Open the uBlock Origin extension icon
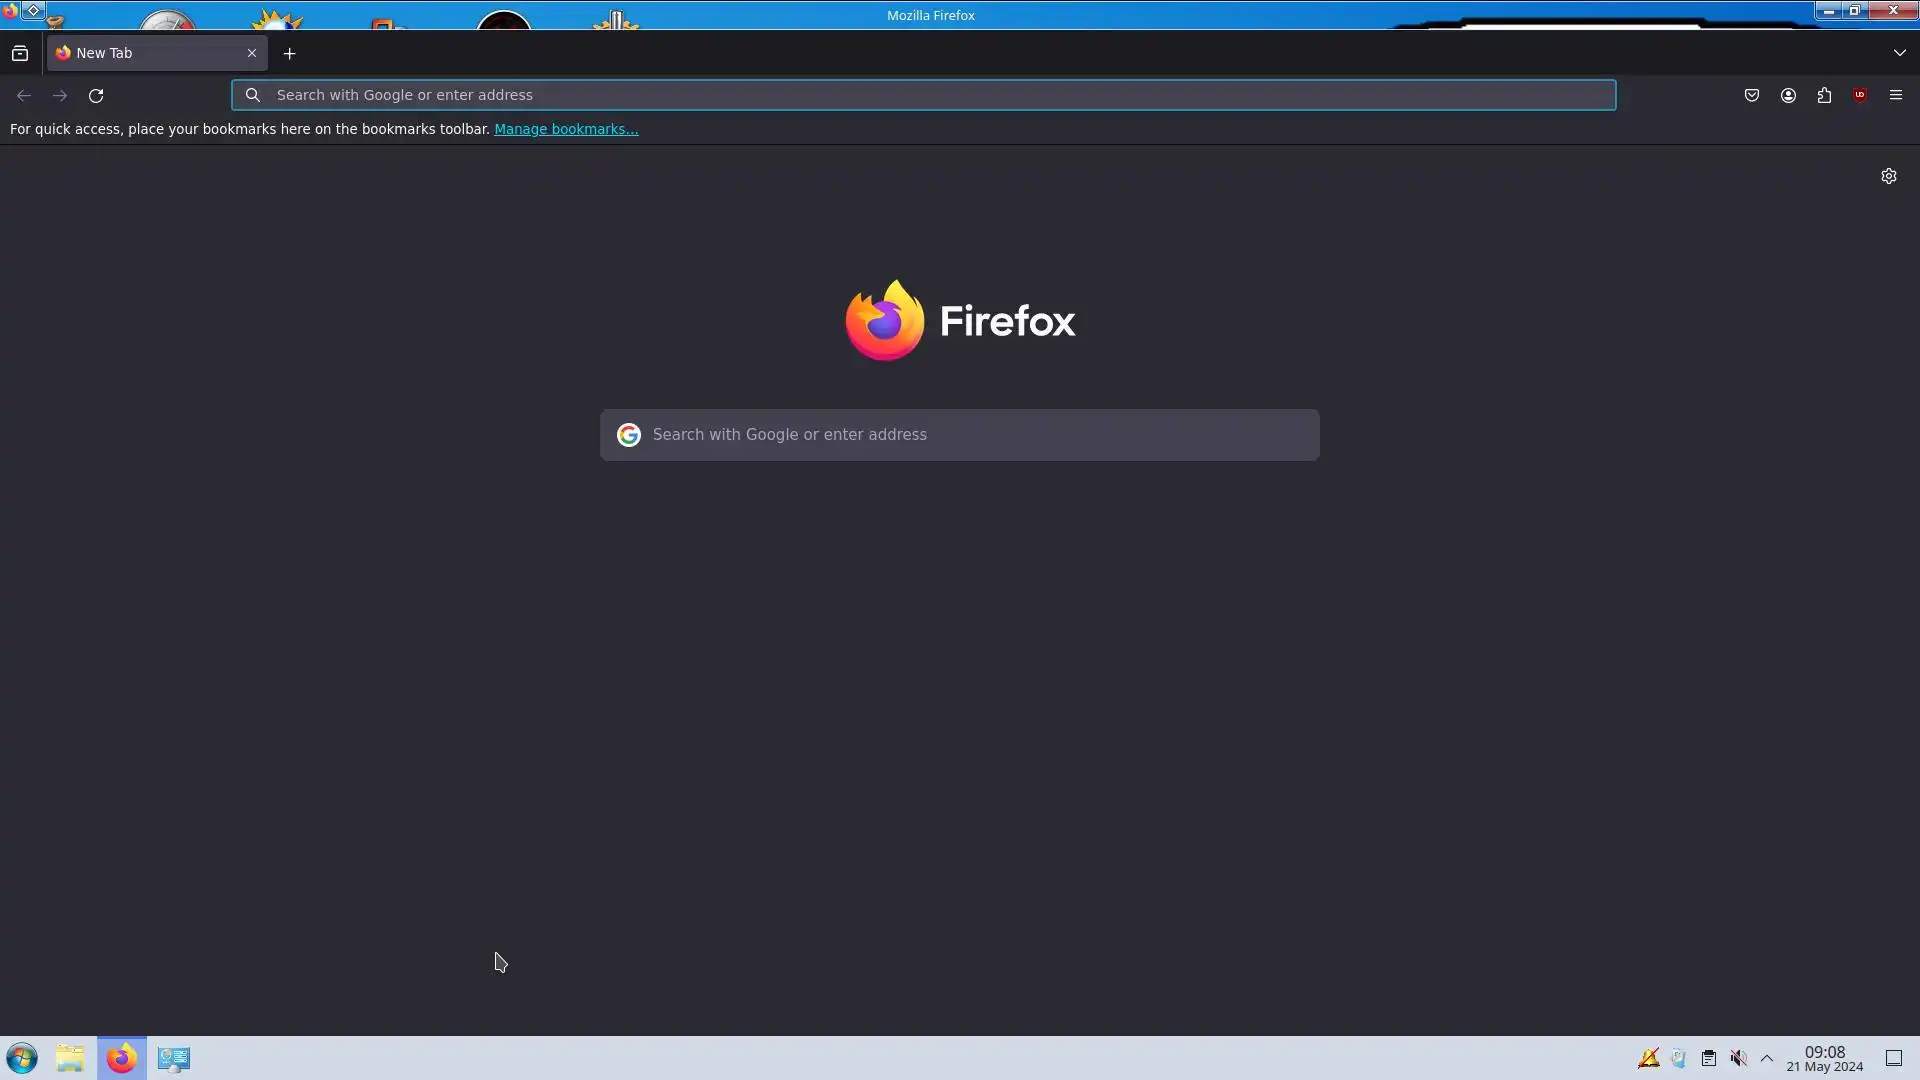Screen dimensions: 1920x1080 tap(1860, 95)
